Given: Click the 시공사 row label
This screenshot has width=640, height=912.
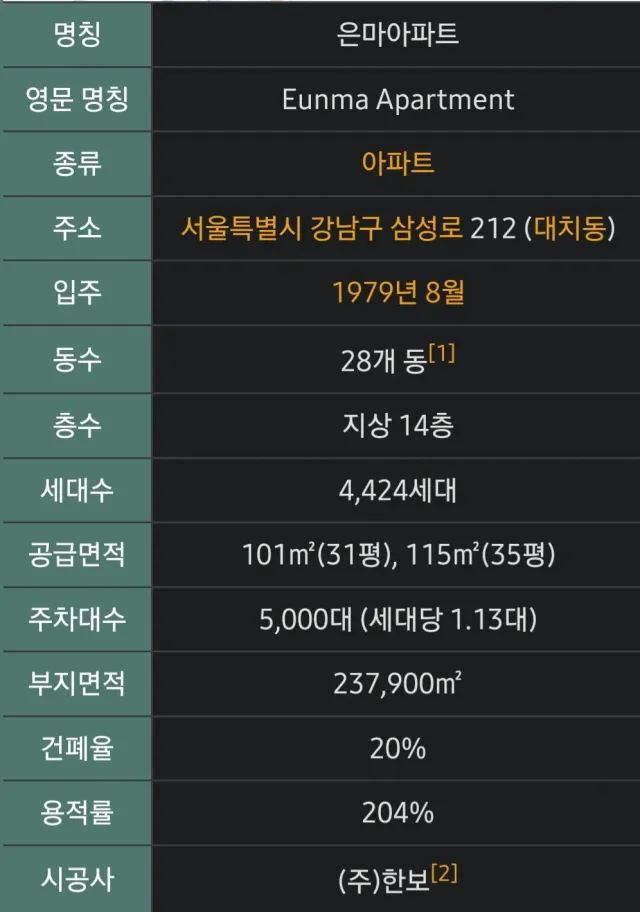Looking at the screenshot, I should [77, 878].
